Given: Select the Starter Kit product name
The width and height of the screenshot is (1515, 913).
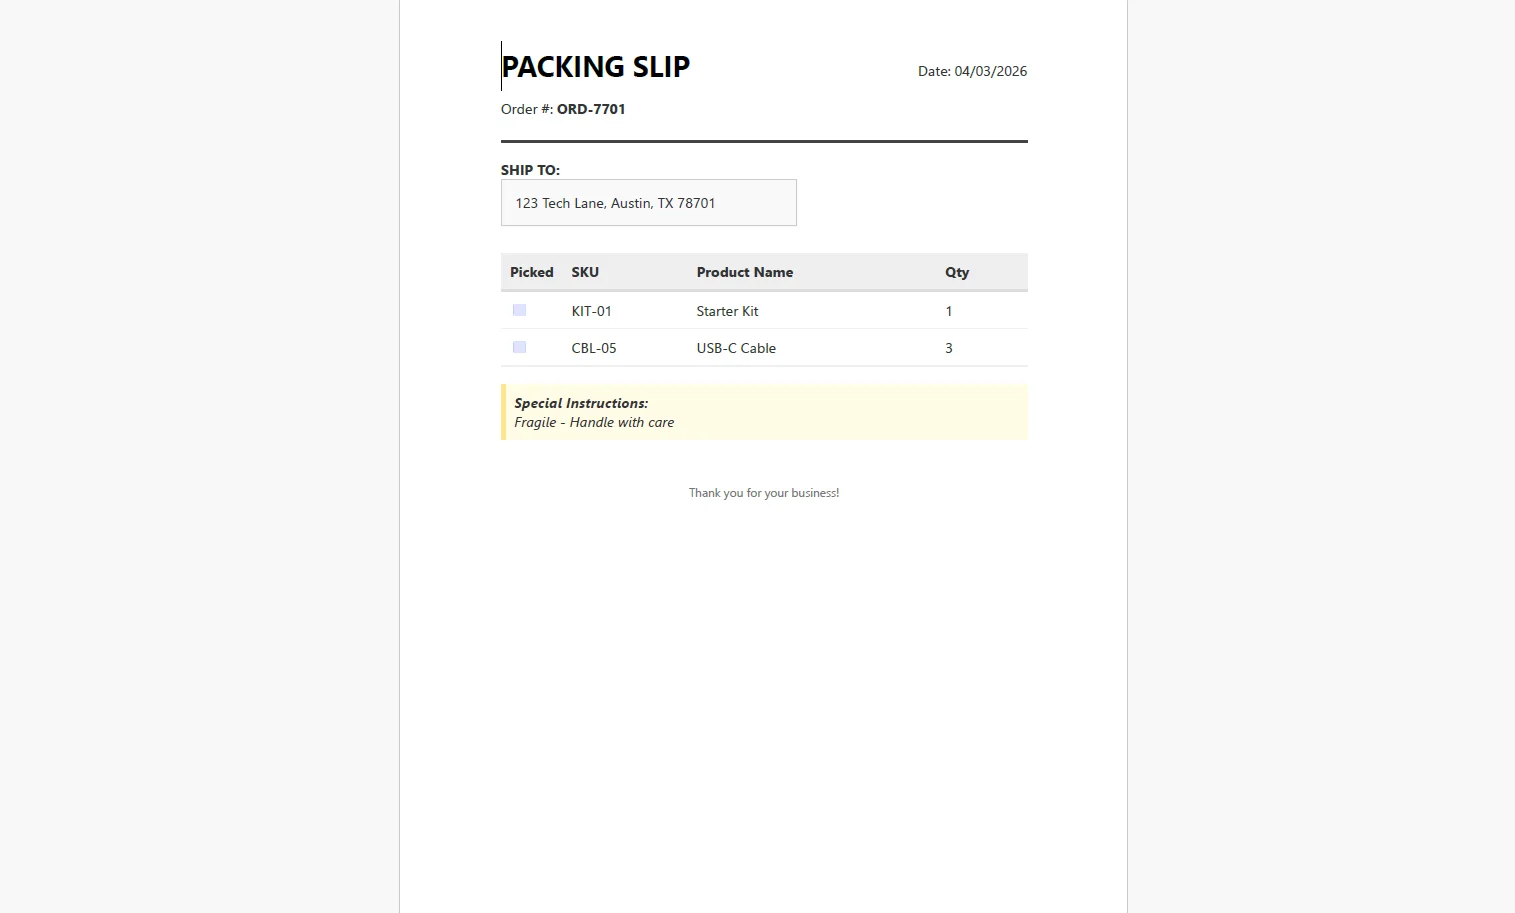Looking at the screenshot, I should (x=727, y=311).
